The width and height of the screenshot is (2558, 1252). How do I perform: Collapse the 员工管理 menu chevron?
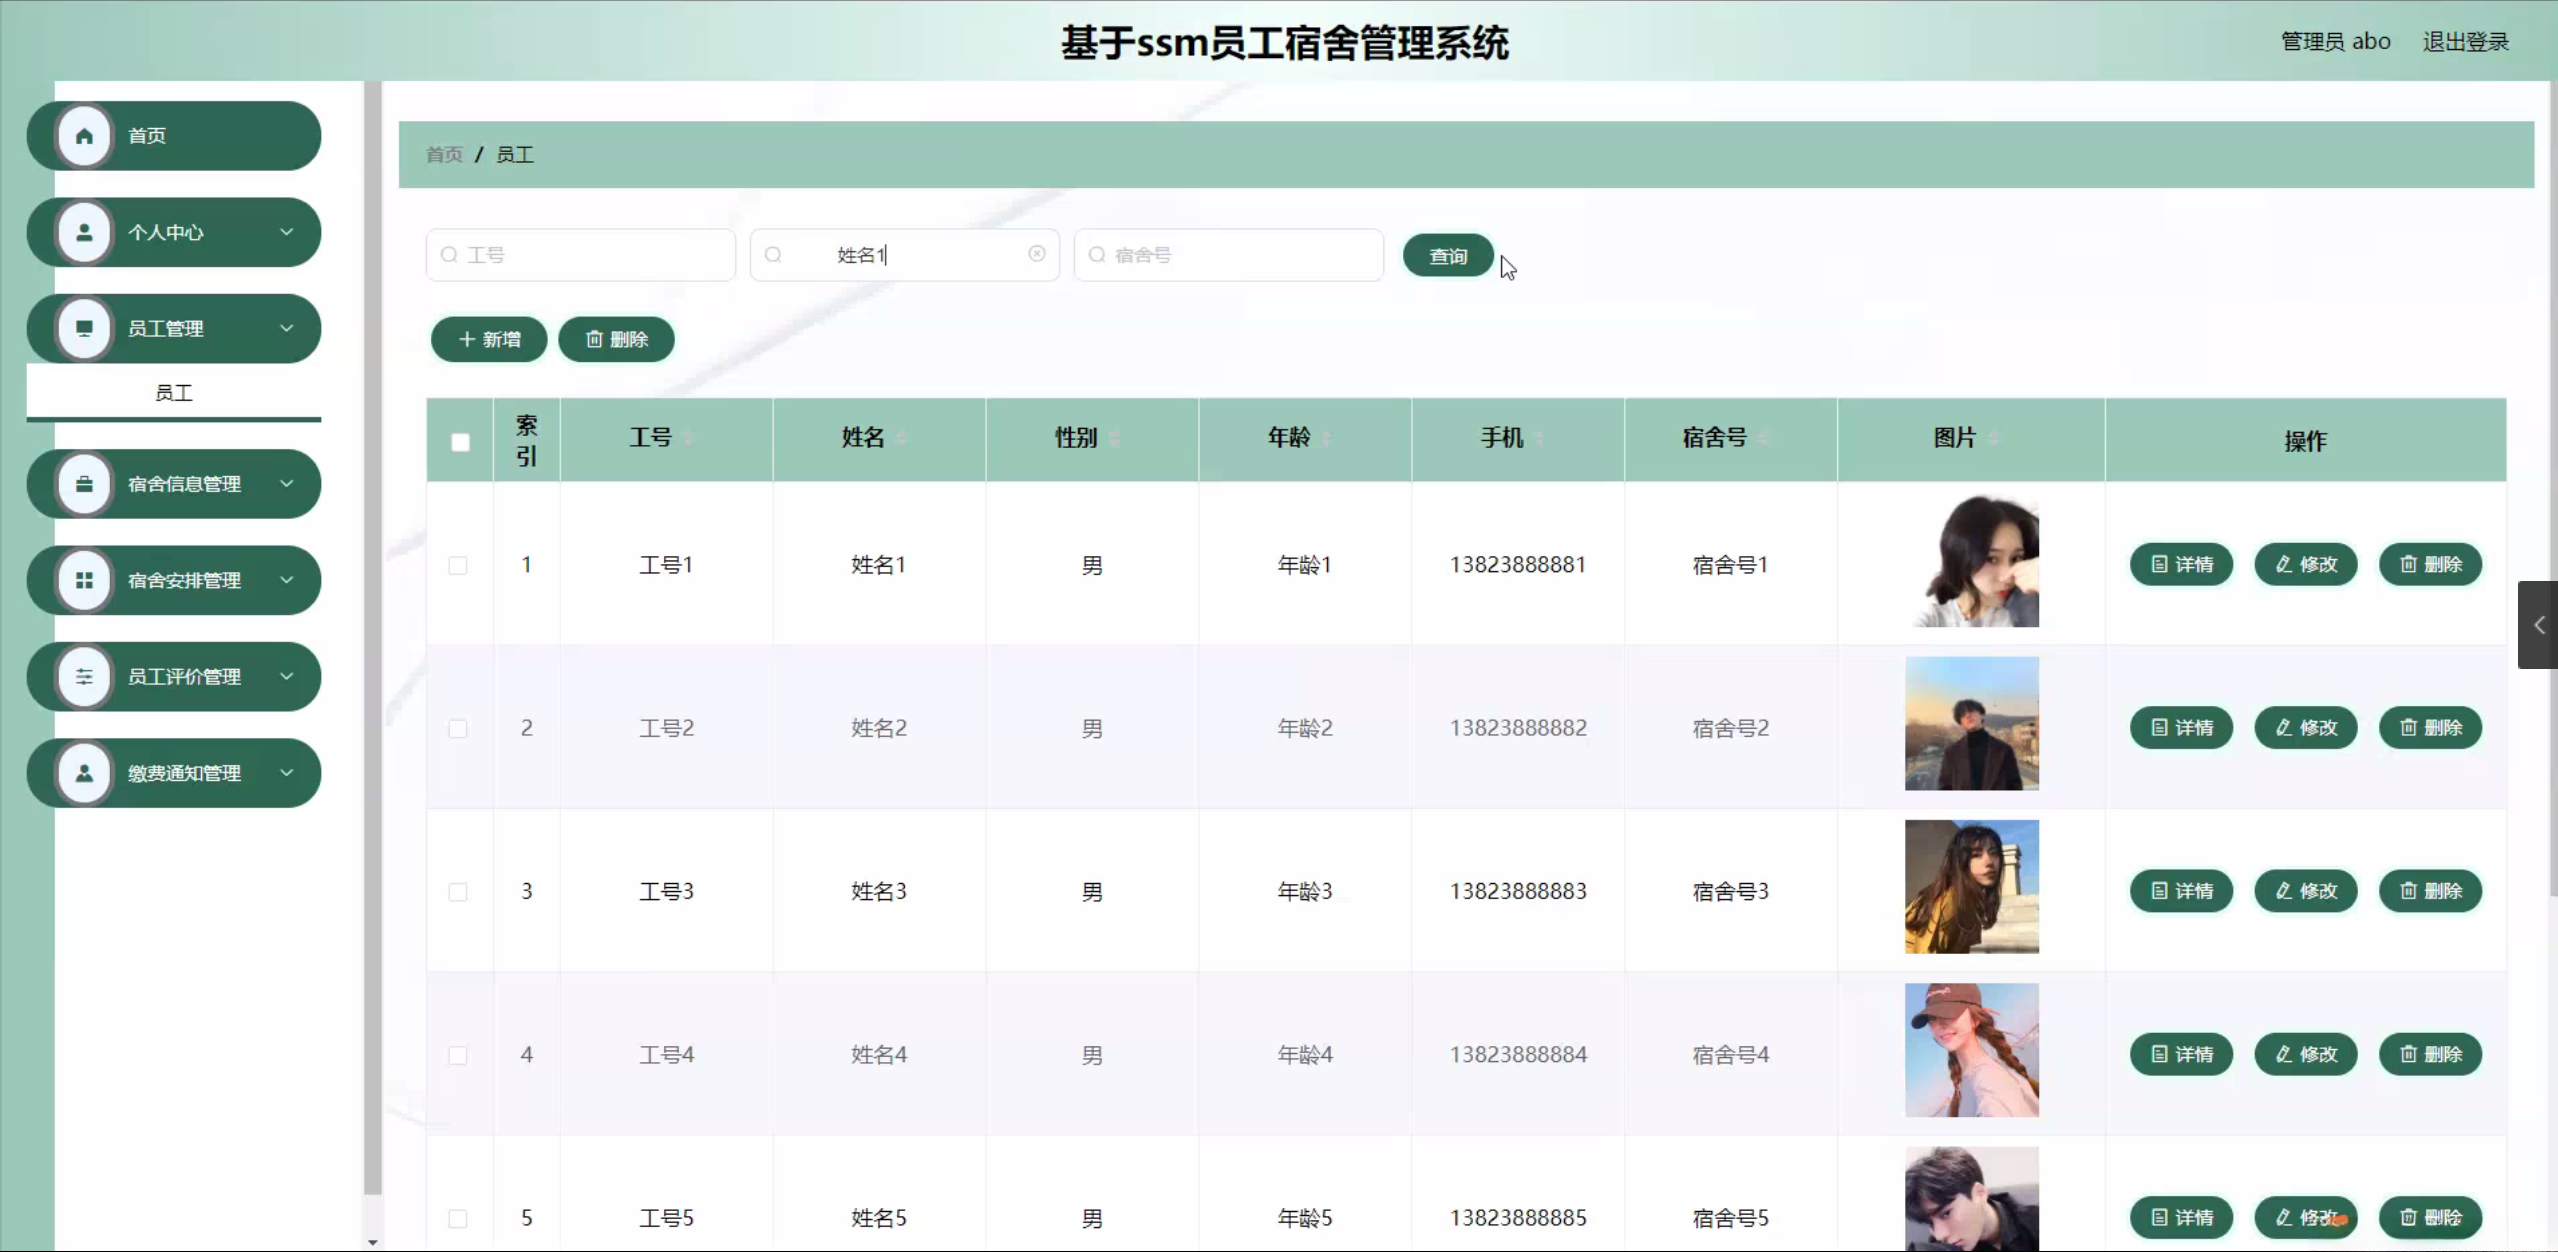point(287,328)
